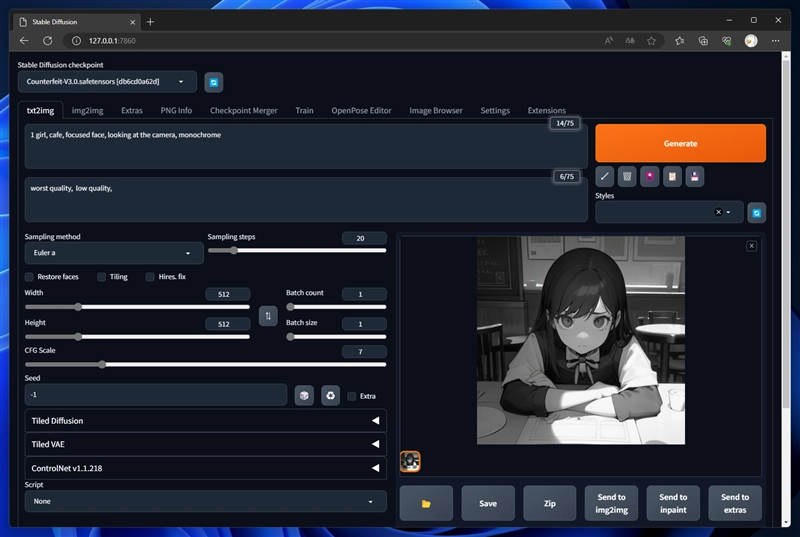Reuse the last seed with the recycle icon
800x537 pixels.
click(x=331, y=396)
